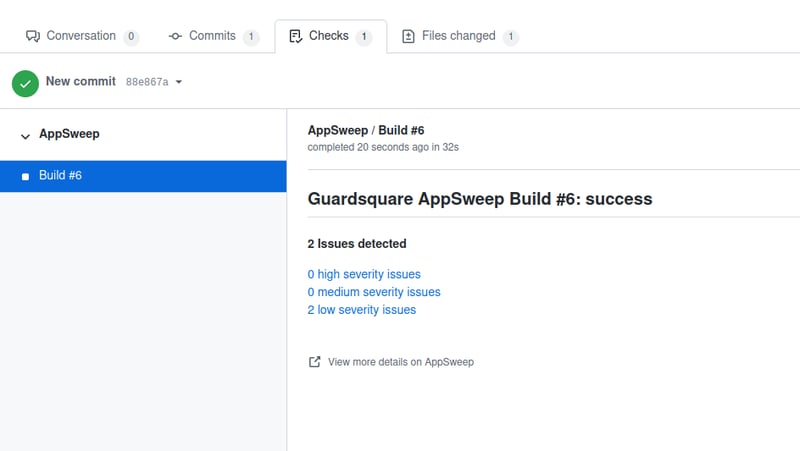Click the New commit title
The width and height of the screenshot is (800, 451).
81,81
